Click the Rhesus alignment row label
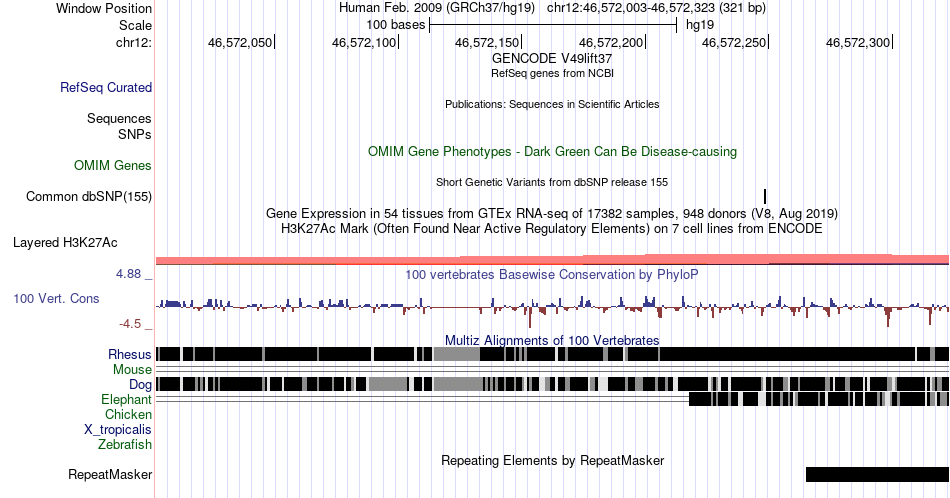This screenshot has width=950, height=498. click(x=130, y=354)
